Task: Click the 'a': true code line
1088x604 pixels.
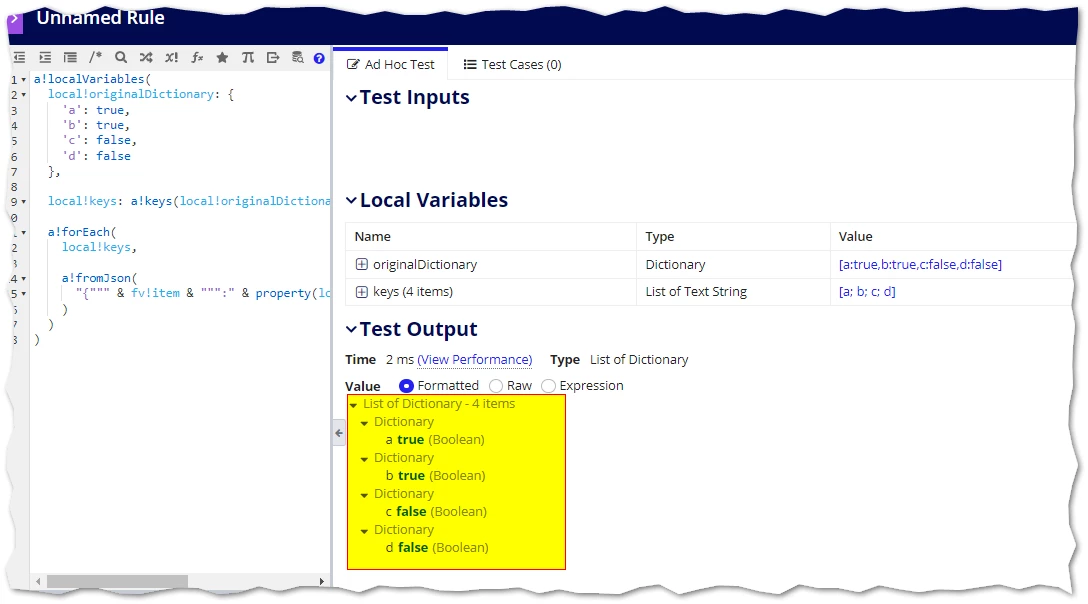Action: [96, 110]
